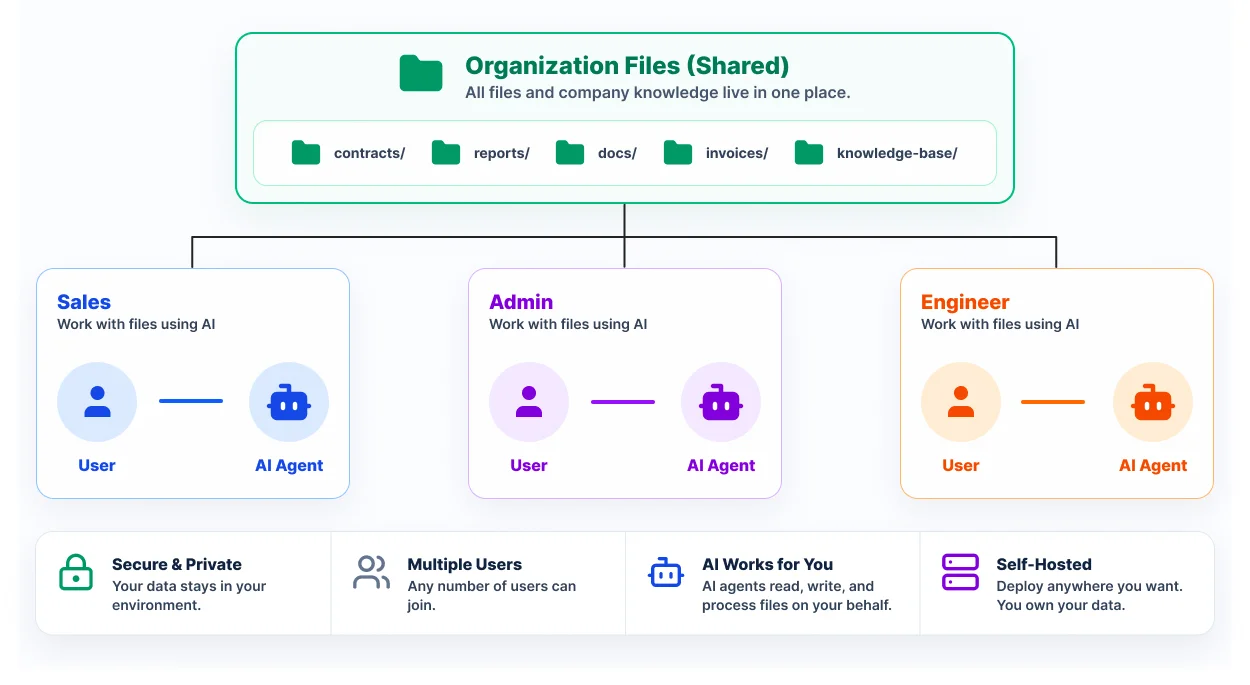Click the purple Admin AI Agent robot icon
1250x685 pixels.
click(721, 402)
